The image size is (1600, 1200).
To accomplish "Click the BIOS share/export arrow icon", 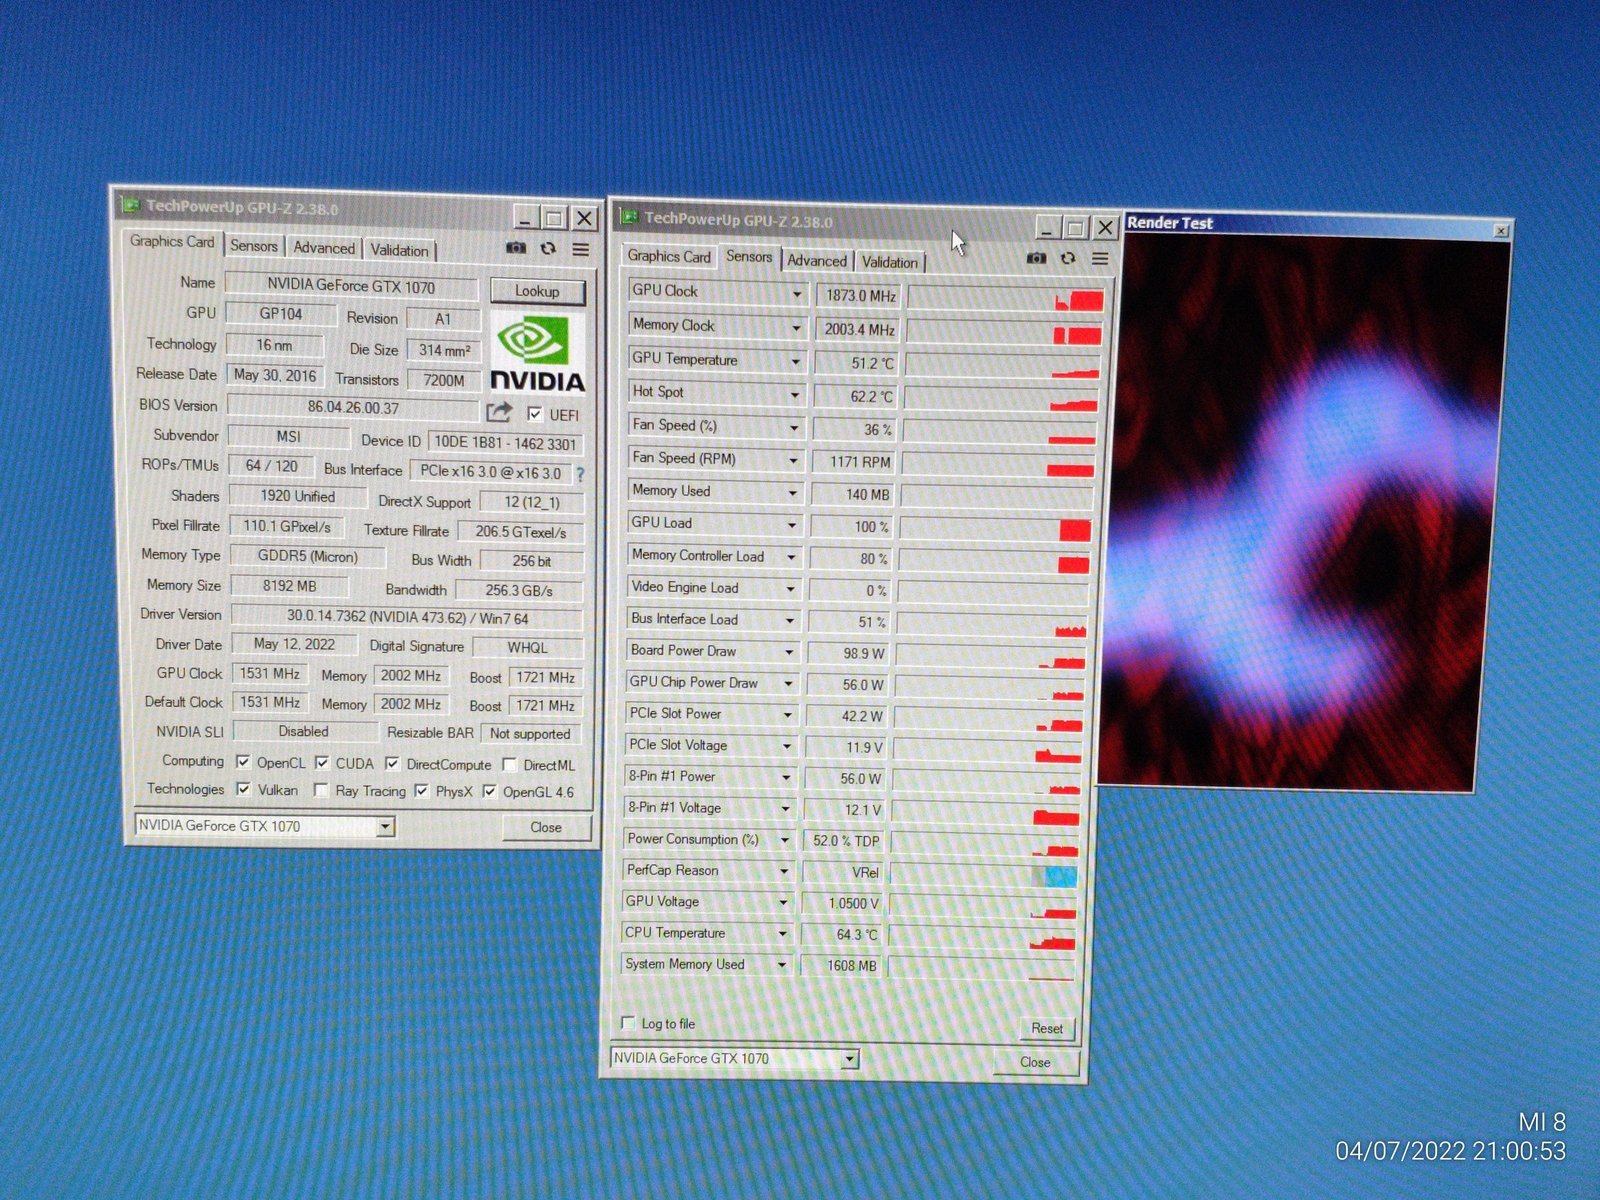I will [499, 412].
